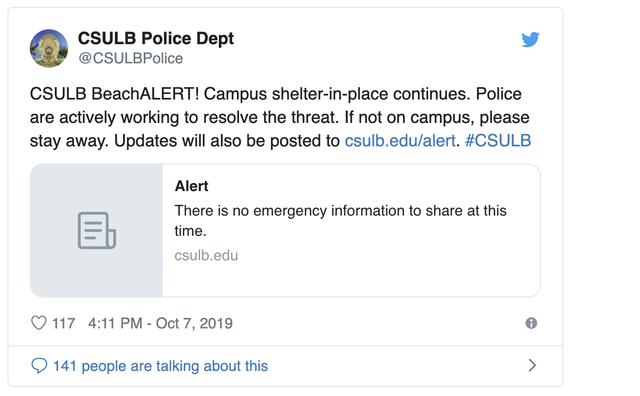640x396 pixels.
Task: Expand conversation with the right chevron
Action: click(532, 365)
